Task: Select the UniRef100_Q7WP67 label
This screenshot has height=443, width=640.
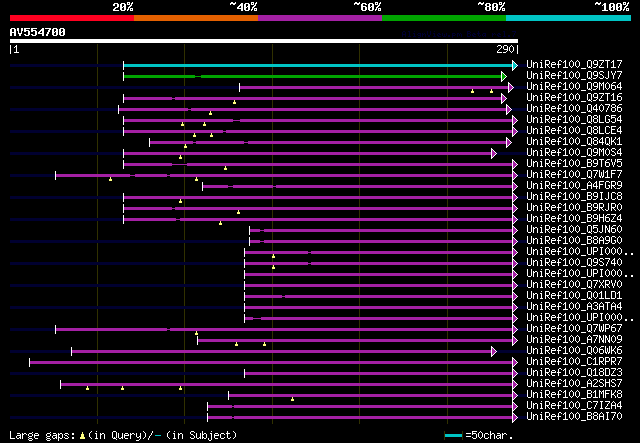Action: [x=574, y=329]
